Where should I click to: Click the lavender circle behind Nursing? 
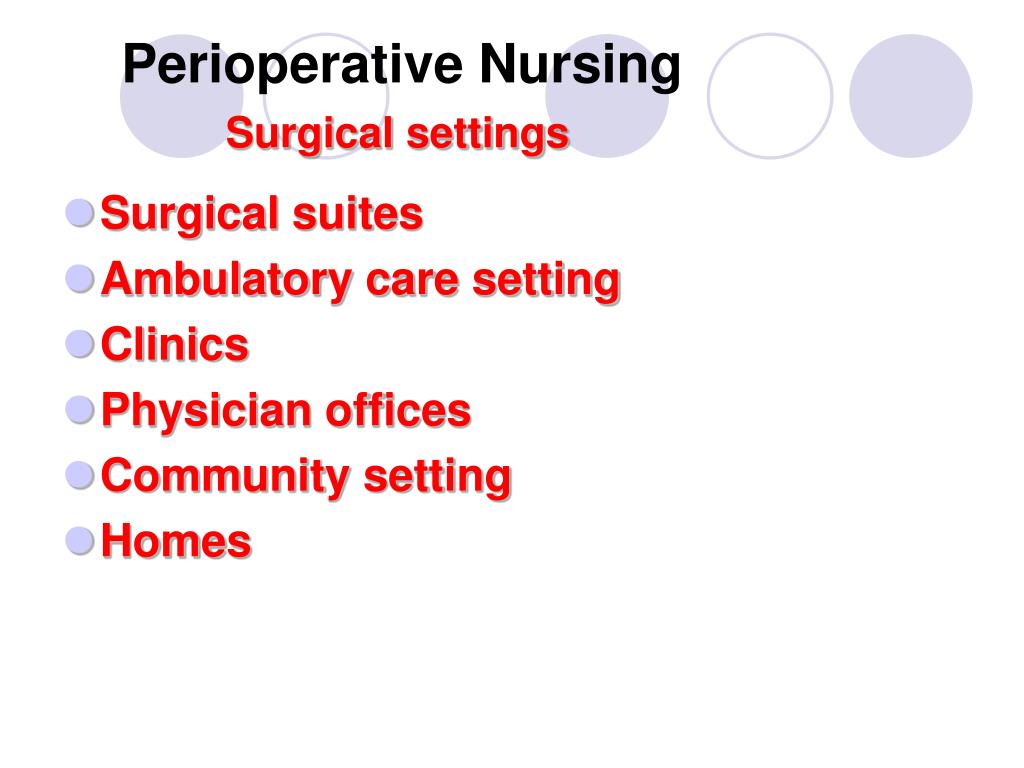tap(607, 96)
